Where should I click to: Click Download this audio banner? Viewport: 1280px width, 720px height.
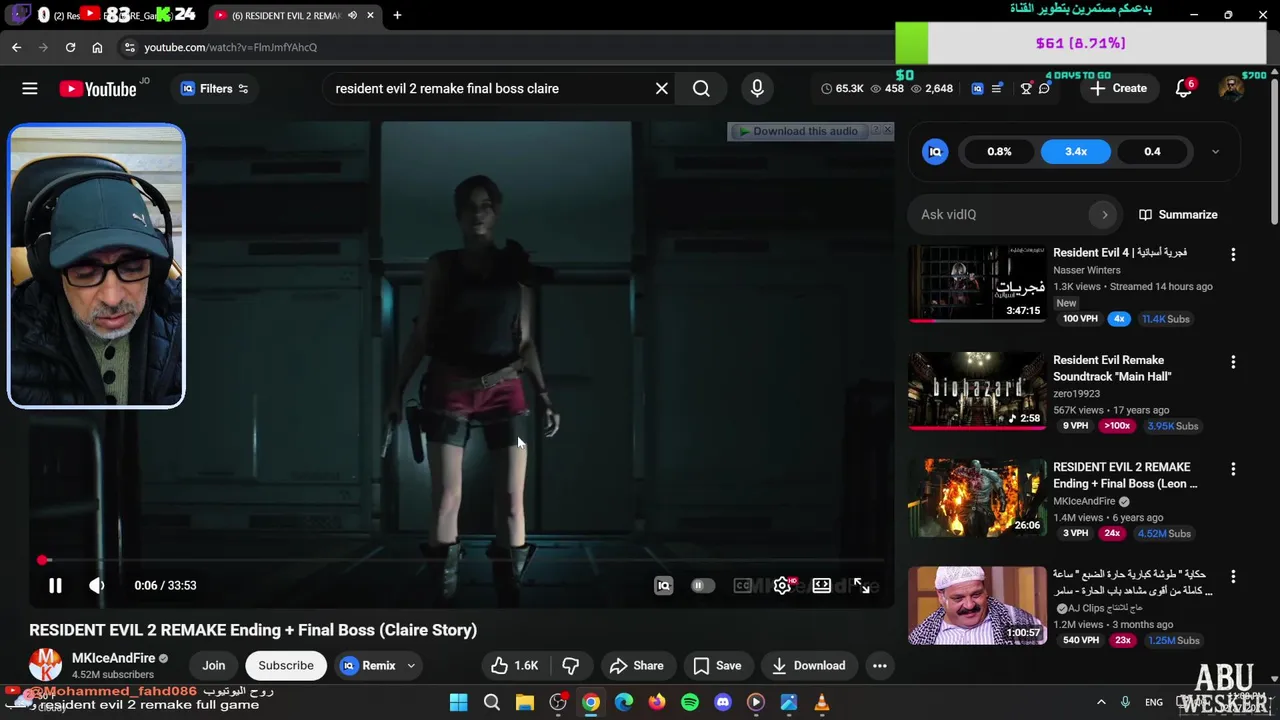tap(797, 131)
